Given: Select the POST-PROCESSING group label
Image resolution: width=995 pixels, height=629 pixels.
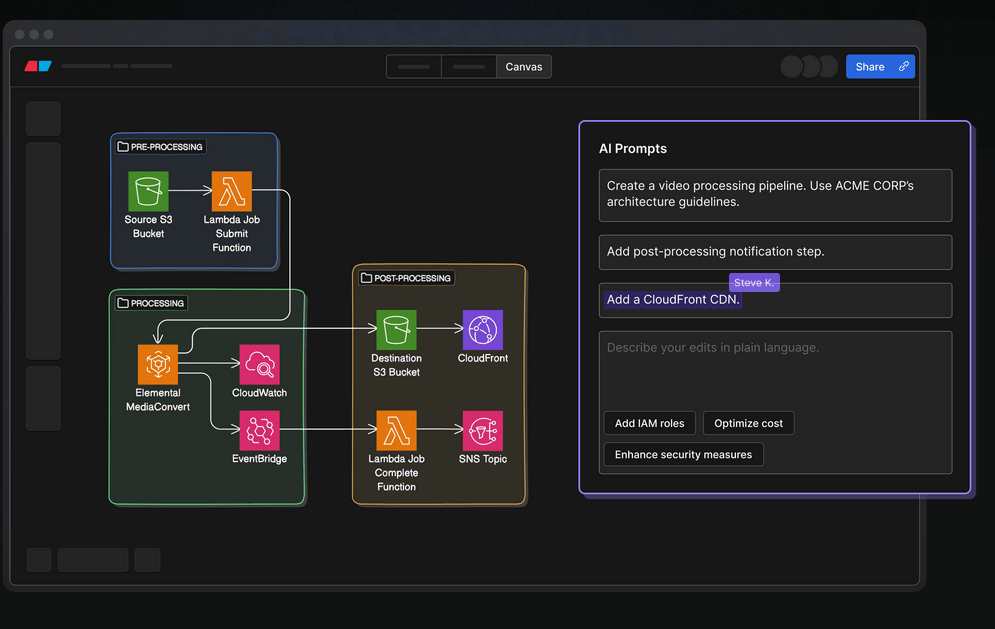Looking at the screenshot, I should pyautogui.click(x=406, y=278).
